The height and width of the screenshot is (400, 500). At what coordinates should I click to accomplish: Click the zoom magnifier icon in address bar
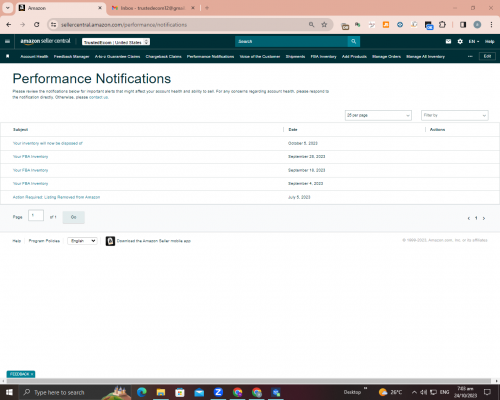click(x=311, y=25)
